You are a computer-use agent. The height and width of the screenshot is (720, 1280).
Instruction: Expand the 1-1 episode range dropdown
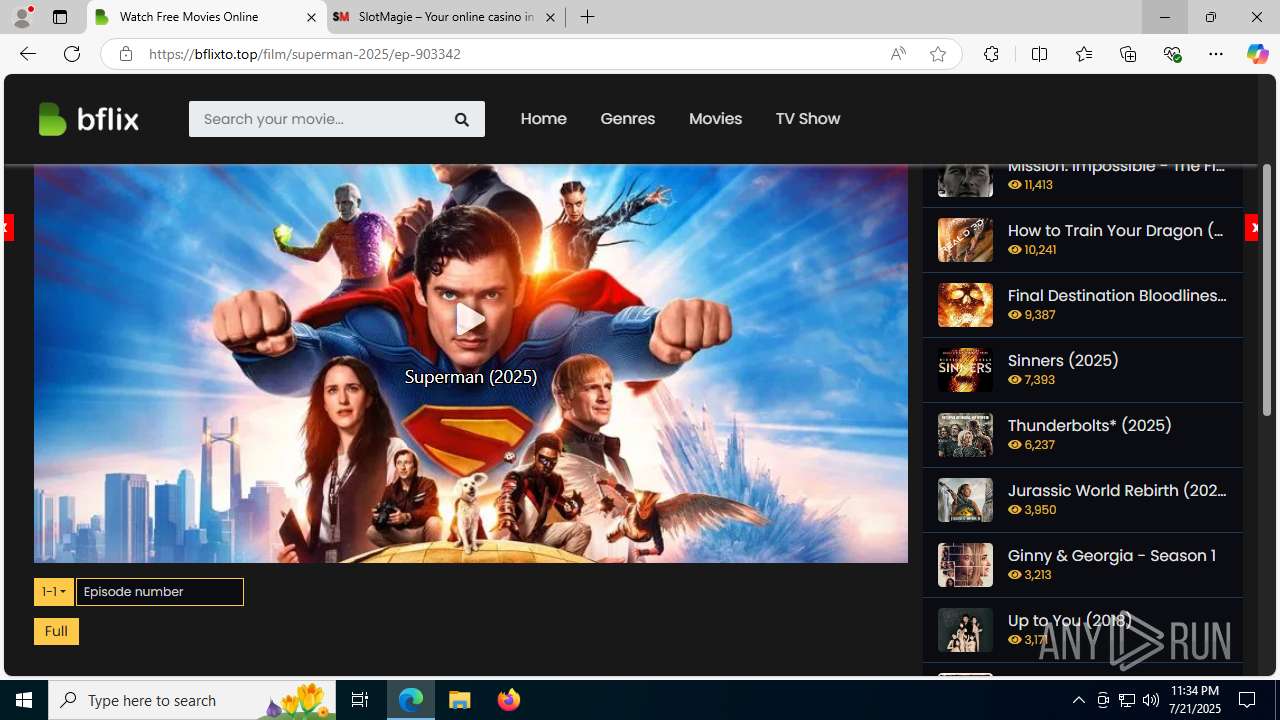click(x=54, y=592)
